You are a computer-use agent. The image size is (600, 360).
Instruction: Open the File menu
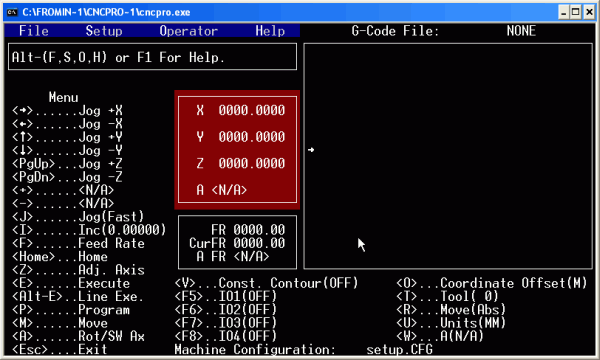coord(34,31)
